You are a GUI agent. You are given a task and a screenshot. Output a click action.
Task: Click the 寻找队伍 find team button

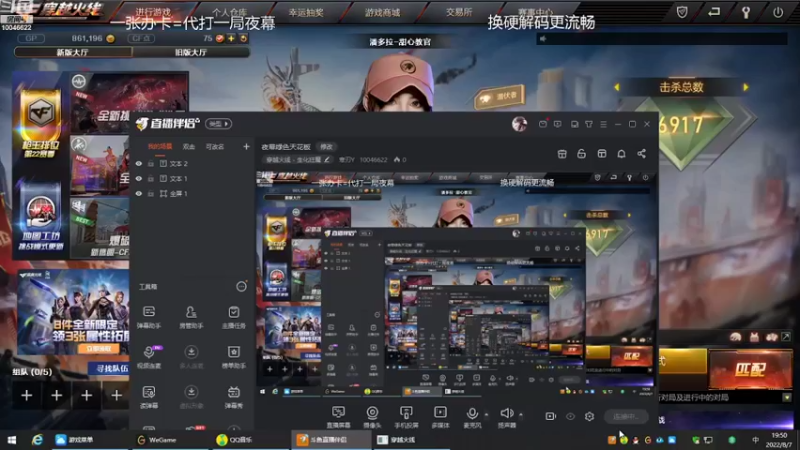[x=111, y=368]
